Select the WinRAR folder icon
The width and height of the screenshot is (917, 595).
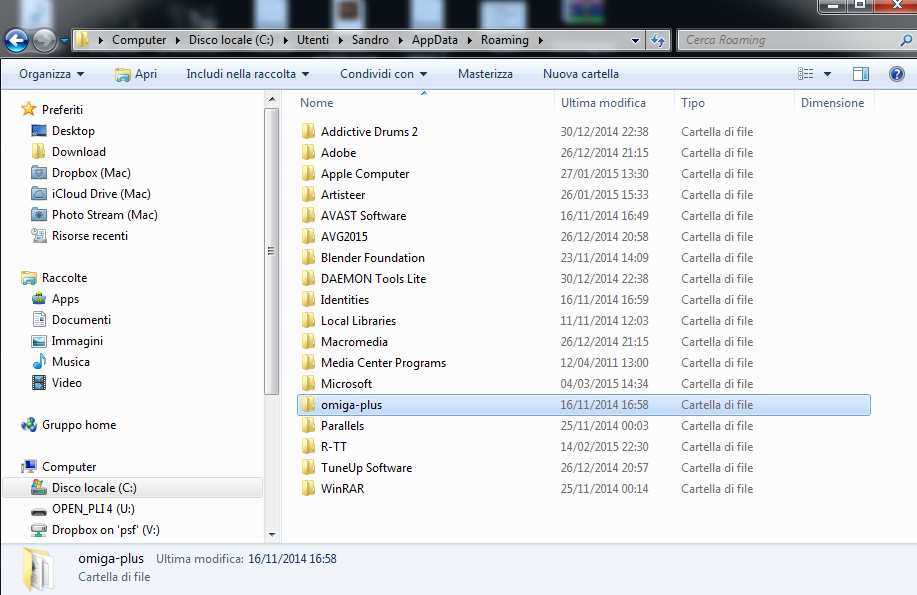pos(308,489)
